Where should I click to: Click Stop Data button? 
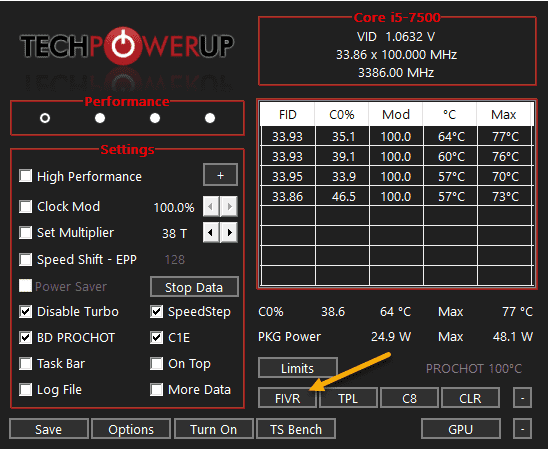click(x=194, y=287)
